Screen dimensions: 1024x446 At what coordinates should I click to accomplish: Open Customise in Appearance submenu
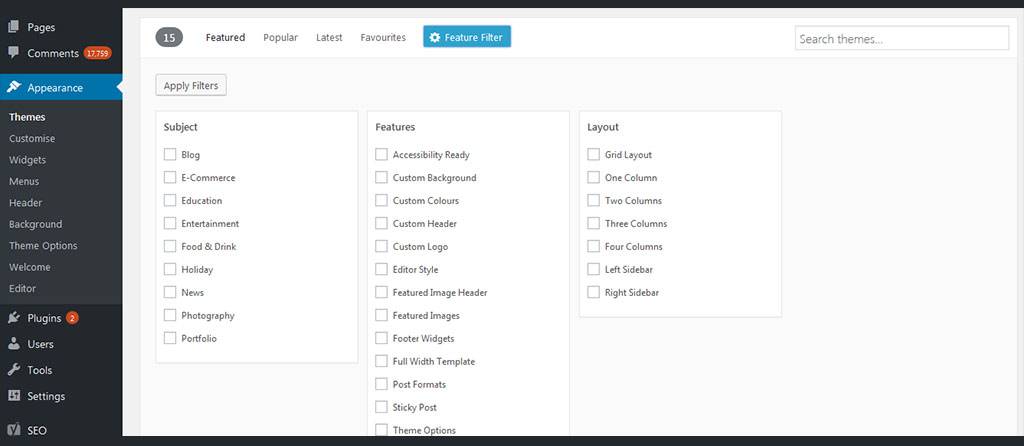32,138
